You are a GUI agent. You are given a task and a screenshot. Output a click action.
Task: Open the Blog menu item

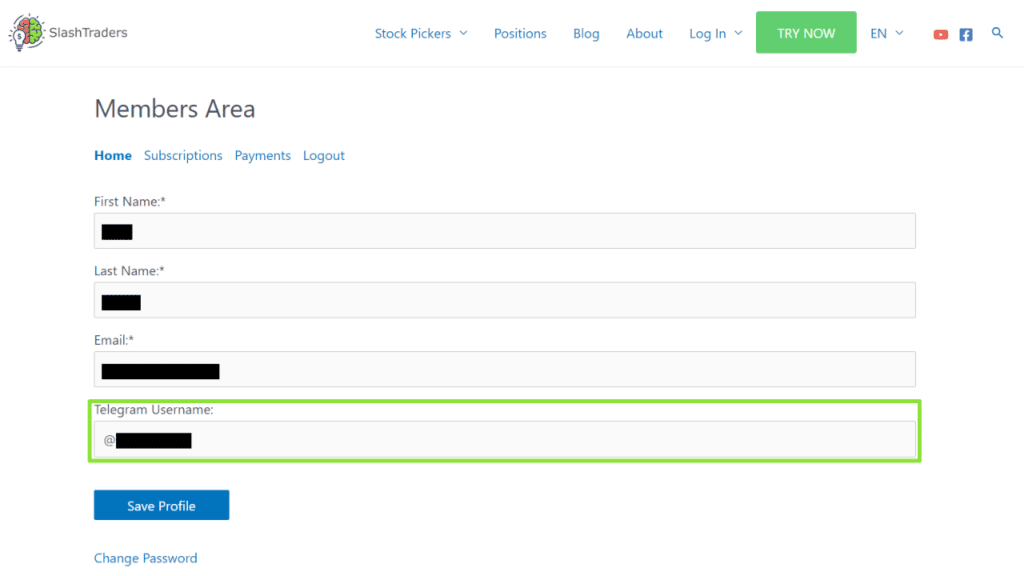point(586,33)
